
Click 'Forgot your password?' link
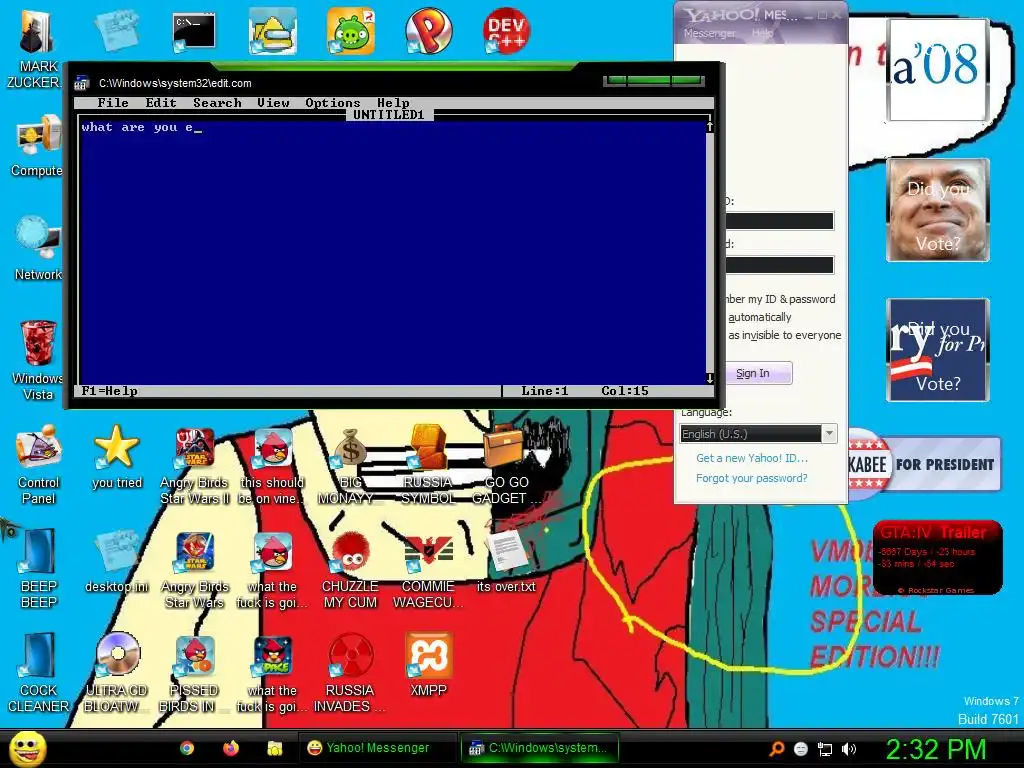pos(752,478)
